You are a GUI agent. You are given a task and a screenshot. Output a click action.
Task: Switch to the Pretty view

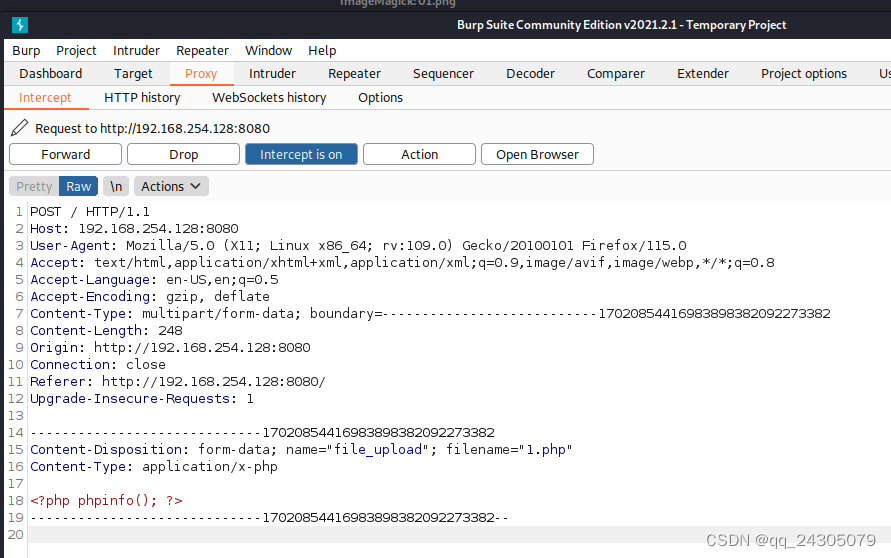[34, 186]
